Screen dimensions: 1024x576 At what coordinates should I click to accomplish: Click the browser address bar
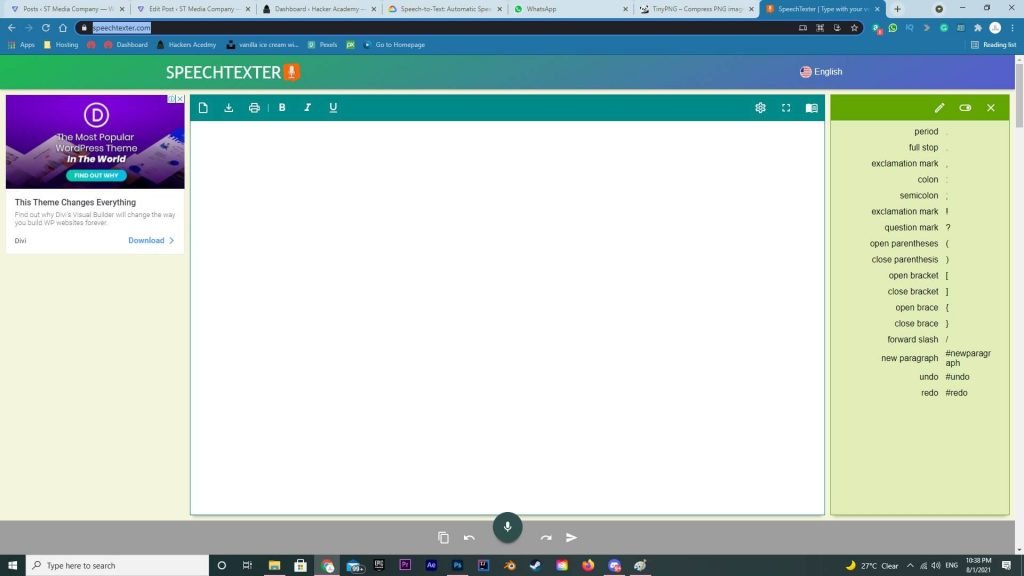click(x=438, y=28)
